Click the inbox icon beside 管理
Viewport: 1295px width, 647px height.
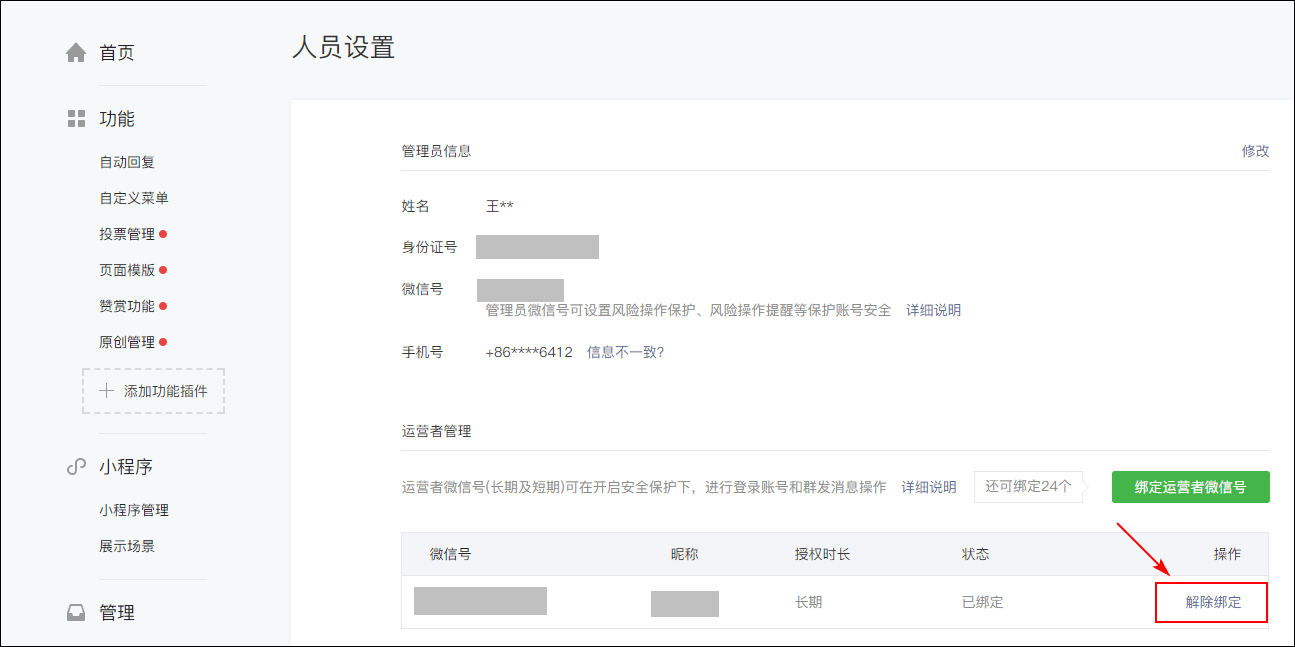tap(76, 613)
